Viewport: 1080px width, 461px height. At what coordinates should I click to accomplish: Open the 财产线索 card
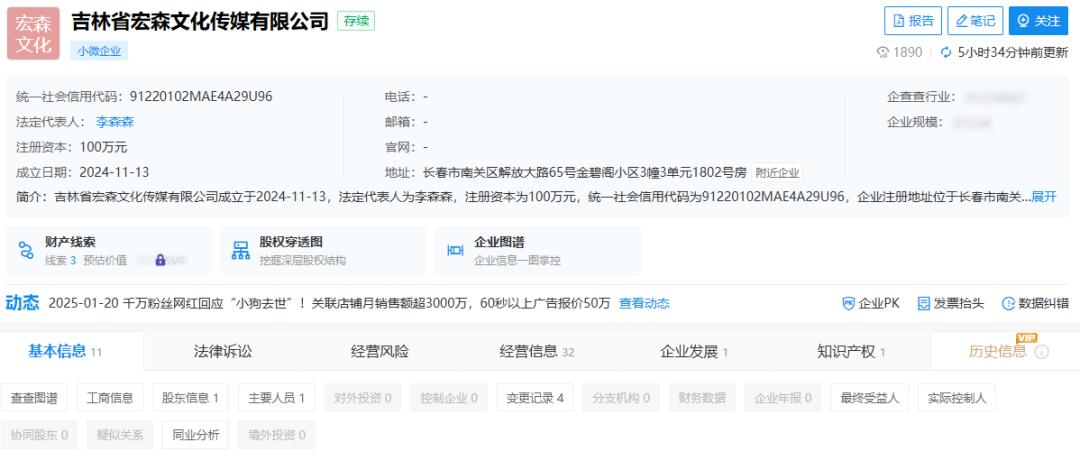pyautogui.click(x=109, y=251)
